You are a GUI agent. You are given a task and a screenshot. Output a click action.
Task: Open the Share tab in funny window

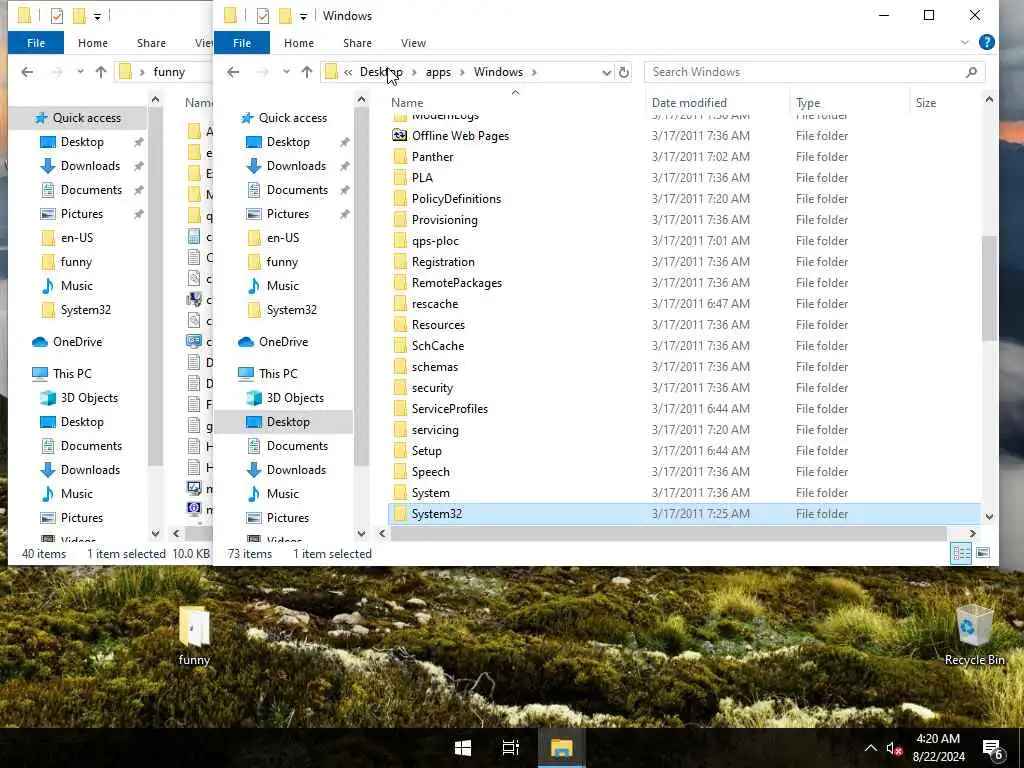coord(151,42)
